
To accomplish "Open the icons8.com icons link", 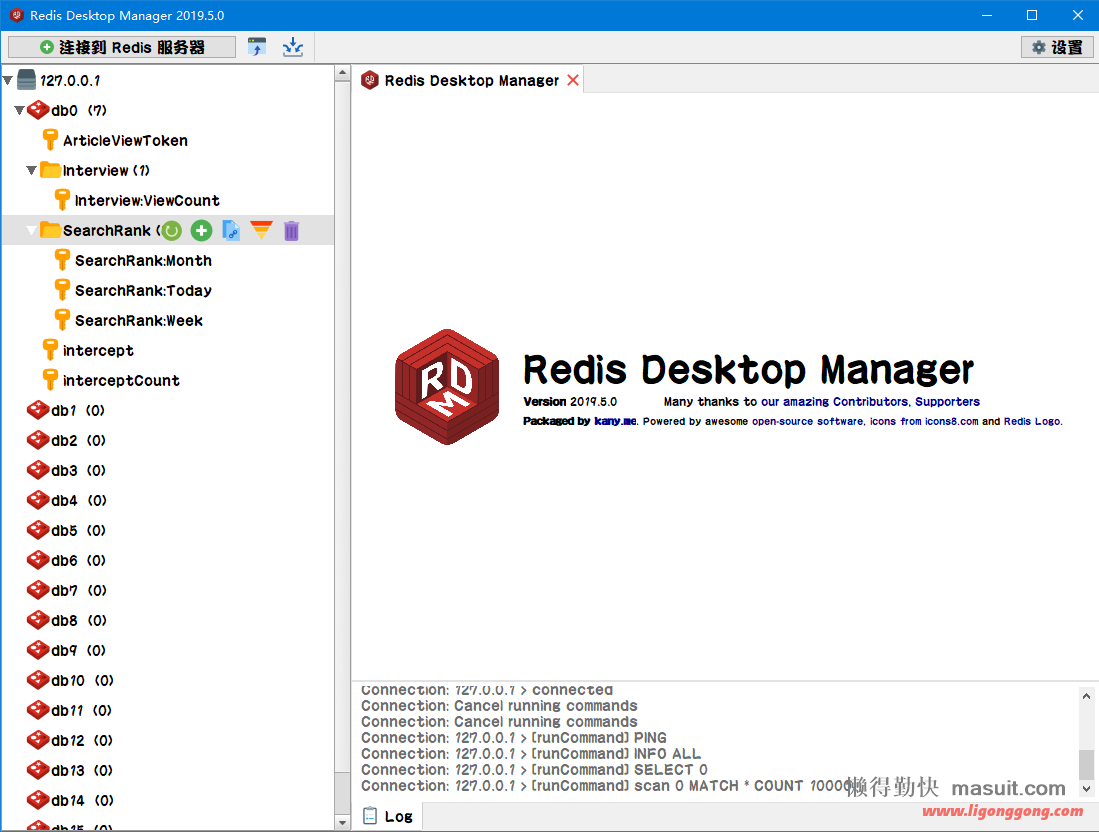I will coord(924,421).
